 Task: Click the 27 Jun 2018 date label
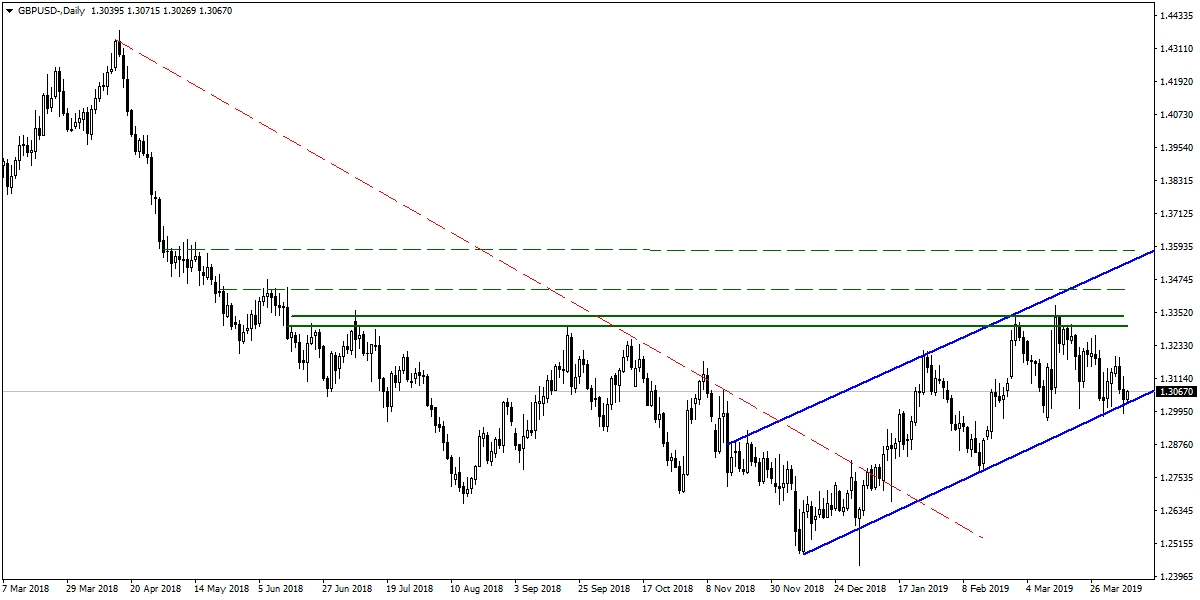(x=348, y=590)
